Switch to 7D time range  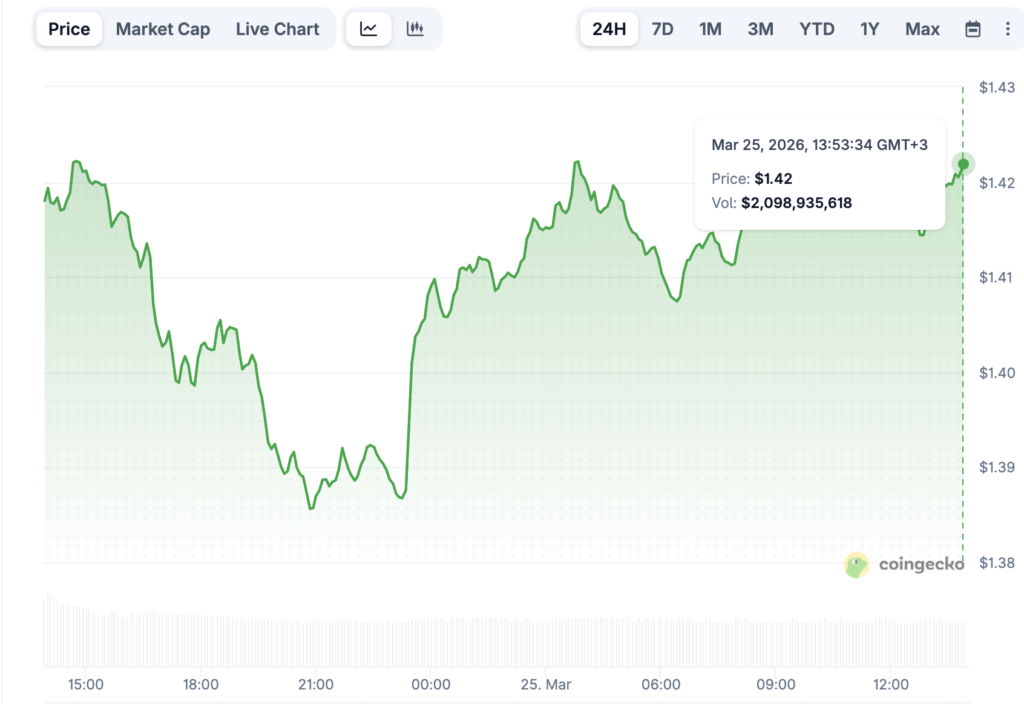pyautogui.click(x=662, y=29)
